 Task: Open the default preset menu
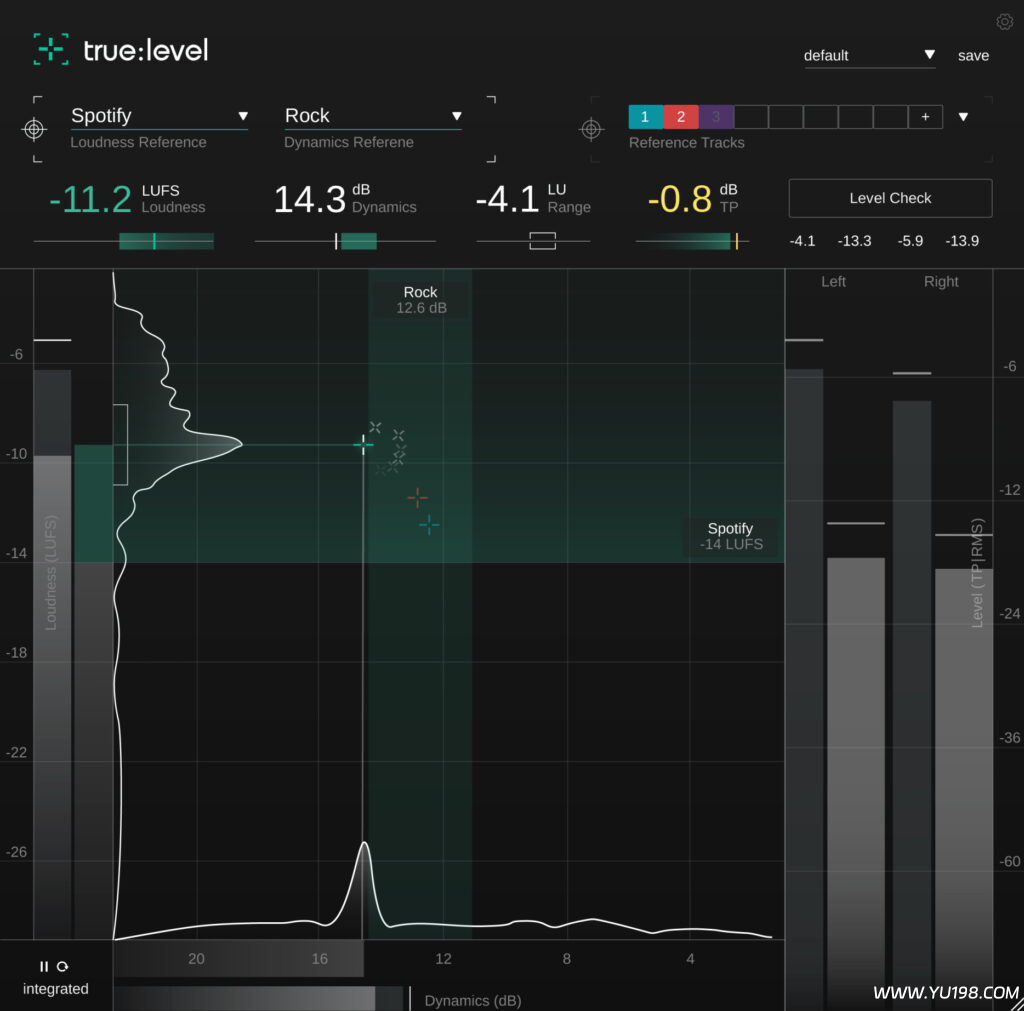(868, 55)
